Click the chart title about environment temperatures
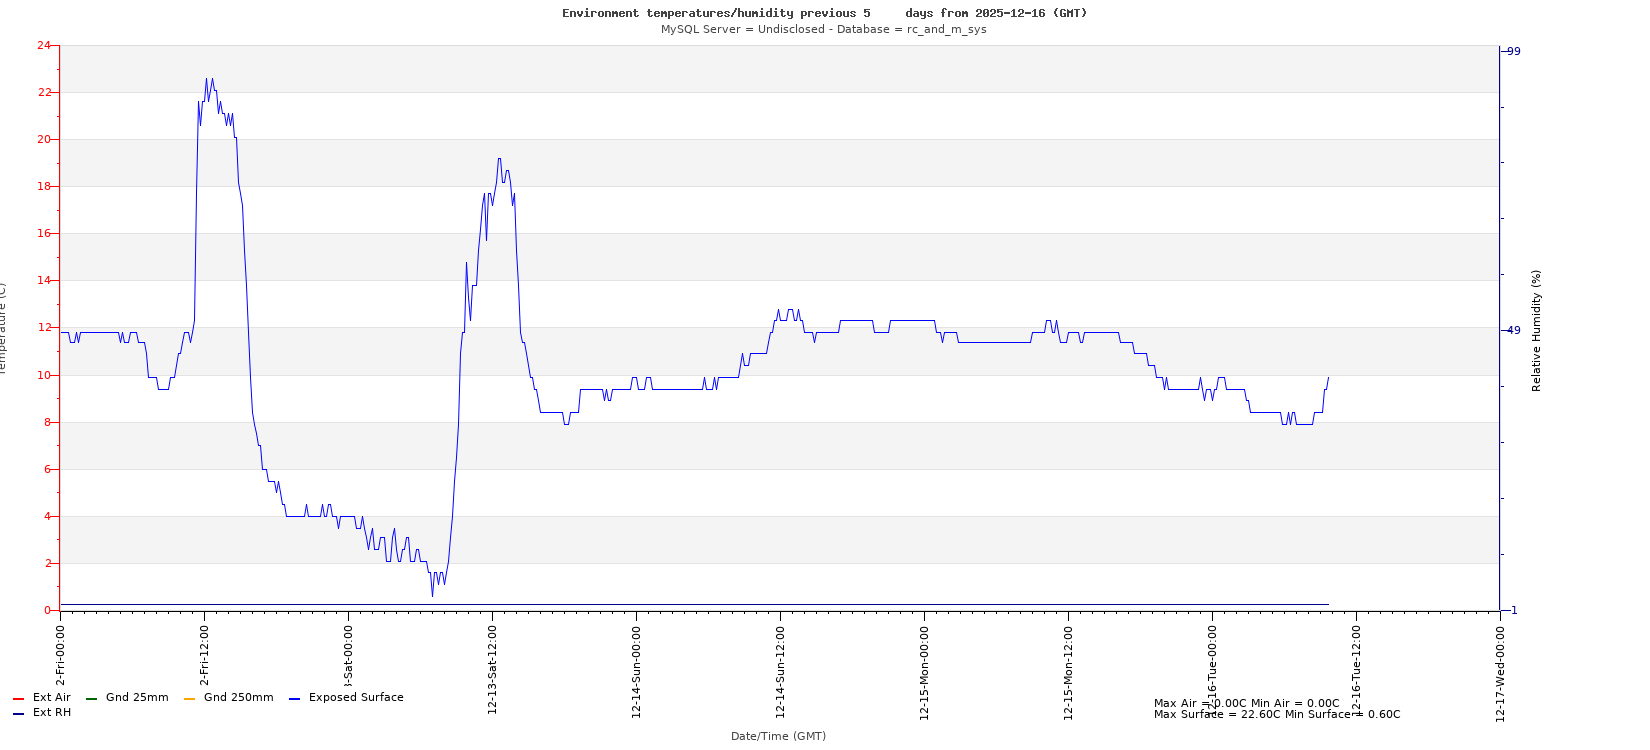Image resolution: width=1650 pixels, height=750 pixels. tap(824, 13)
